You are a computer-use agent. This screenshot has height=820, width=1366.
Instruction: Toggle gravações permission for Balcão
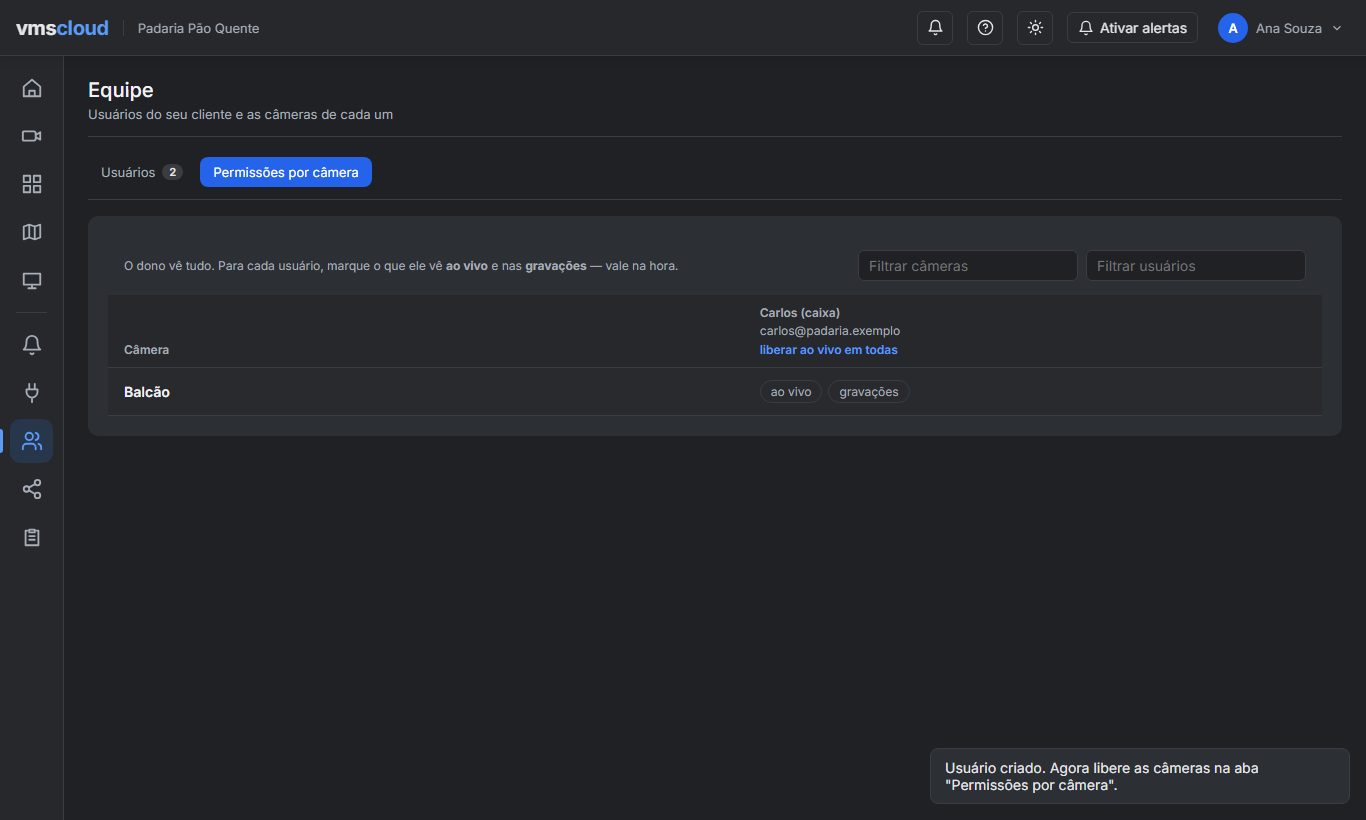point(869,392)
